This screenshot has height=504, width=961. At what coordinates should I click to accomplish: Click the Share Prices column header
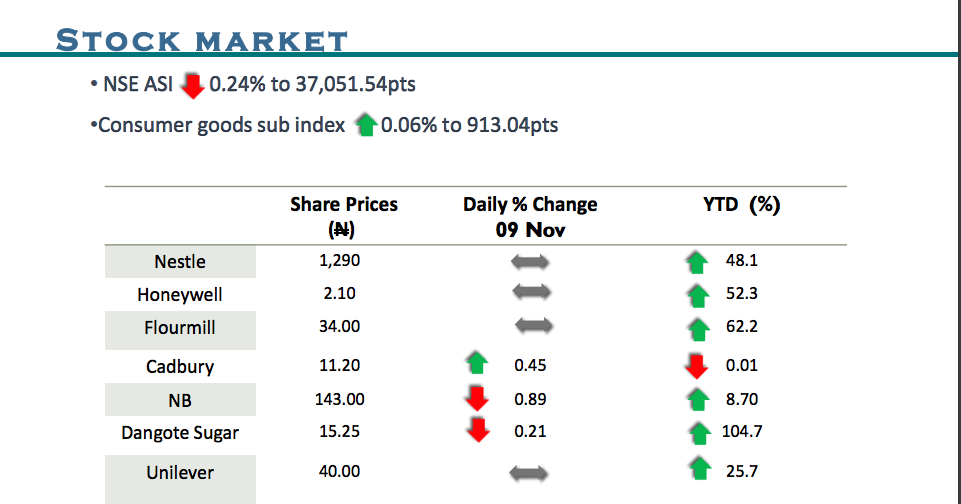pos(344,216)
